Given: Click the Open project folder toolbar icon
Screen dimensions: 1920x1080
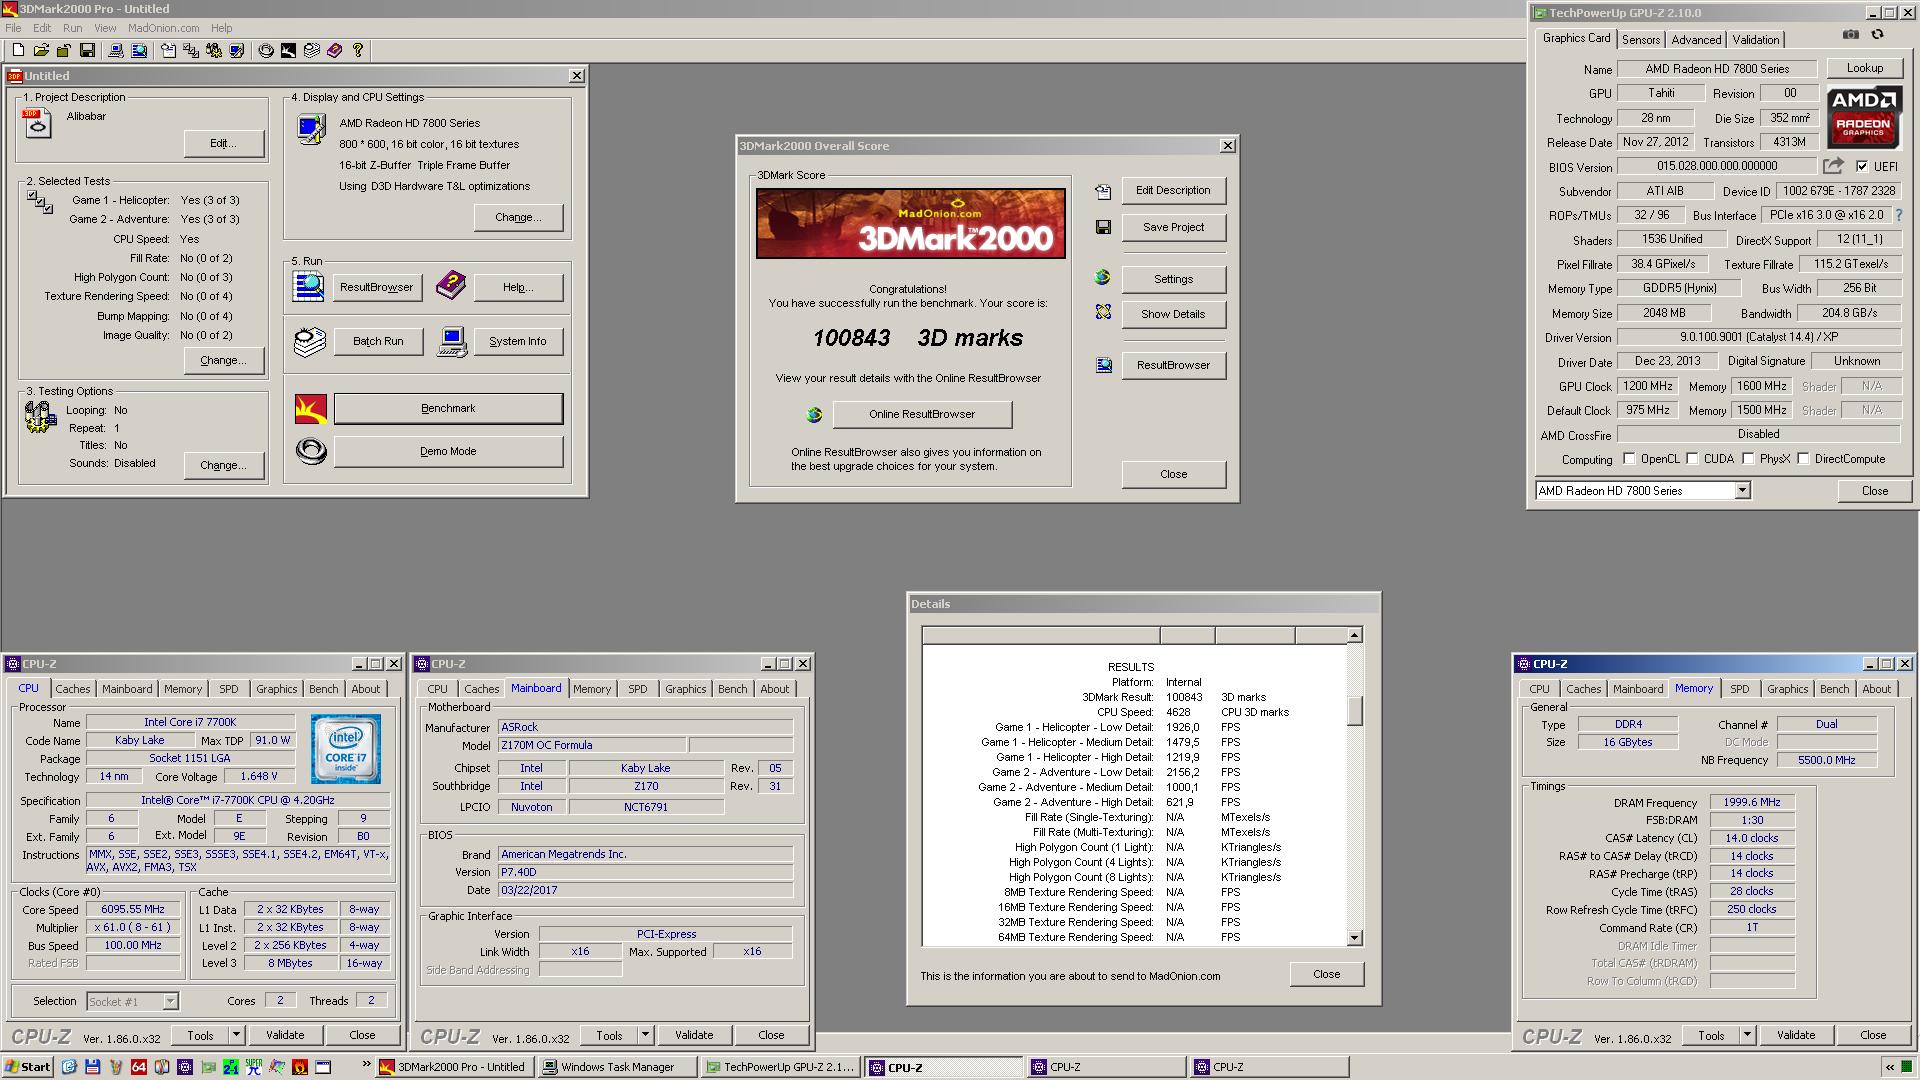Looking at the screenshot, I should (41, 50).
